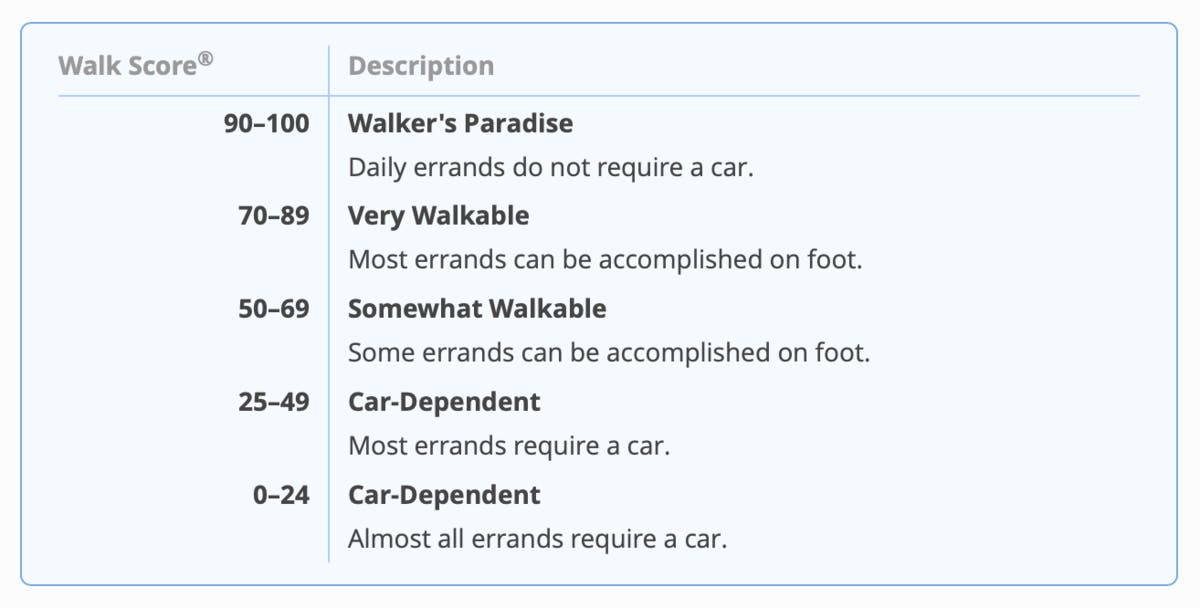Click 'Most errands can be accomplished on foot'
The width and height of the screenshot is (1200, 608).
click(605, 260)
